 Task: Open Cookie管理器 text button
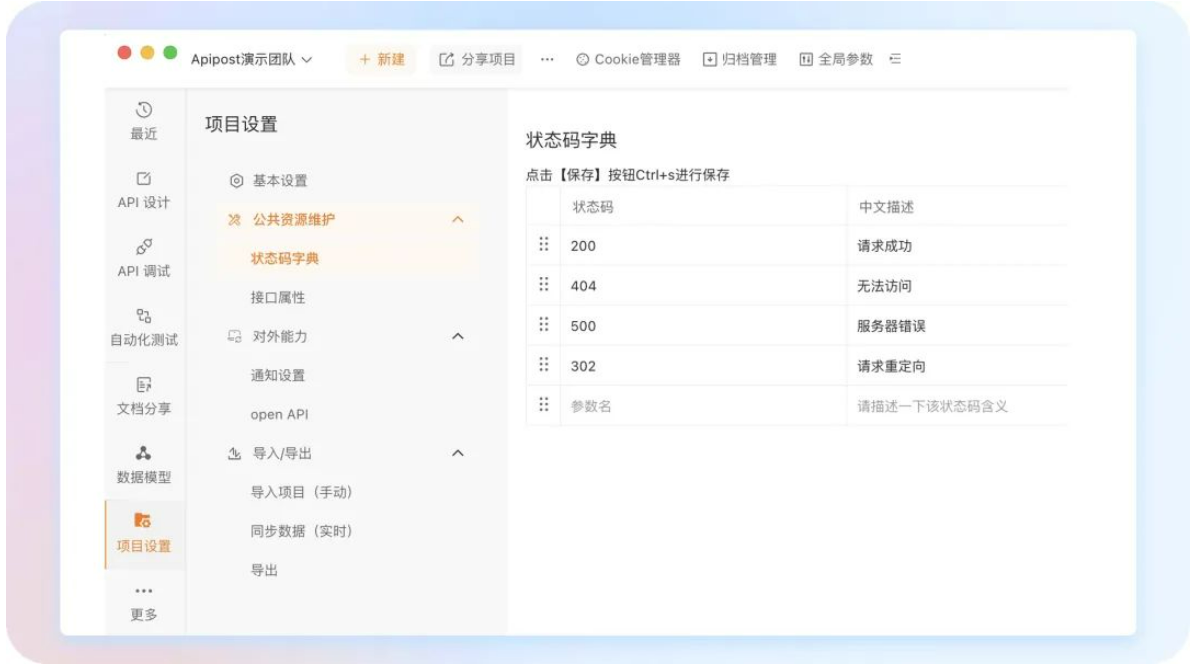click(x=637, y=59)
